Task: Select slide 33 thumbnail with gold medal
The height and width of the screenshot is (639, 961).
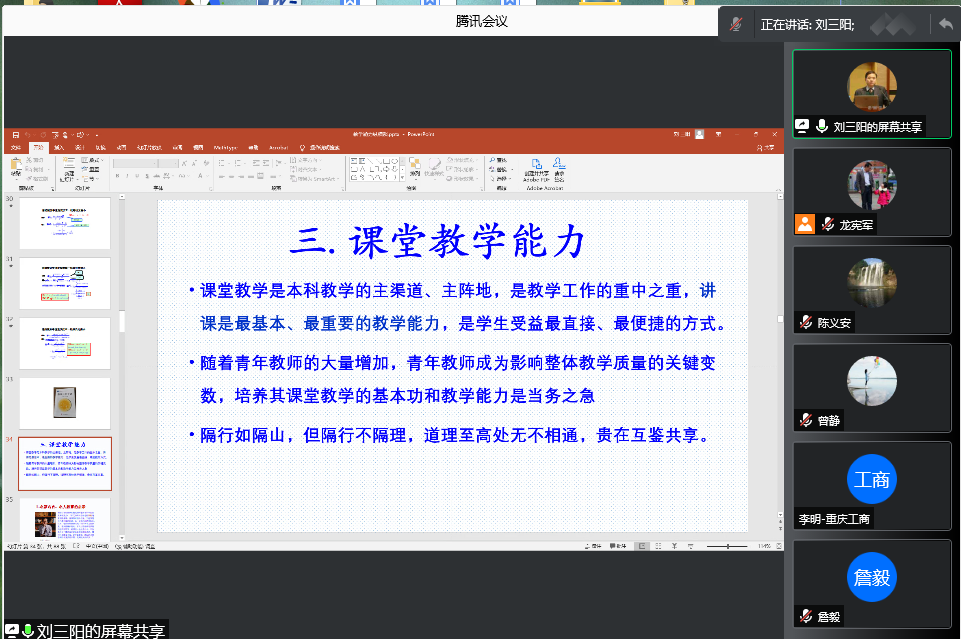Action: (x=65, y=403)
